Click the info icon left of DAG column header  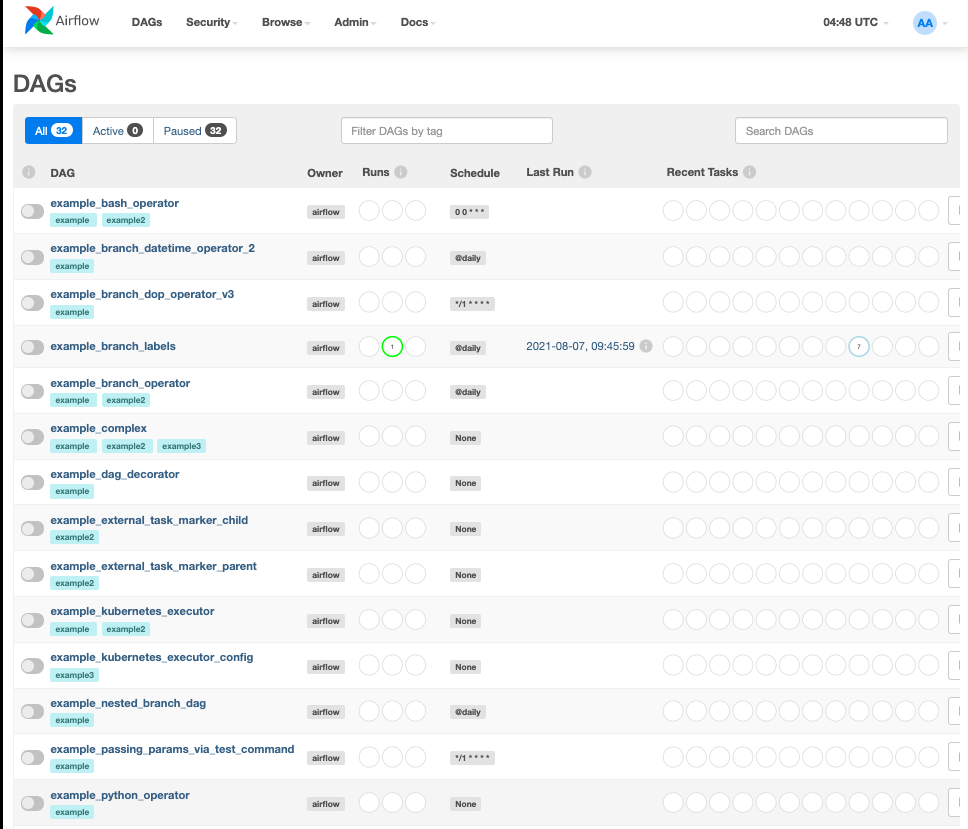(x=29, y=172)
